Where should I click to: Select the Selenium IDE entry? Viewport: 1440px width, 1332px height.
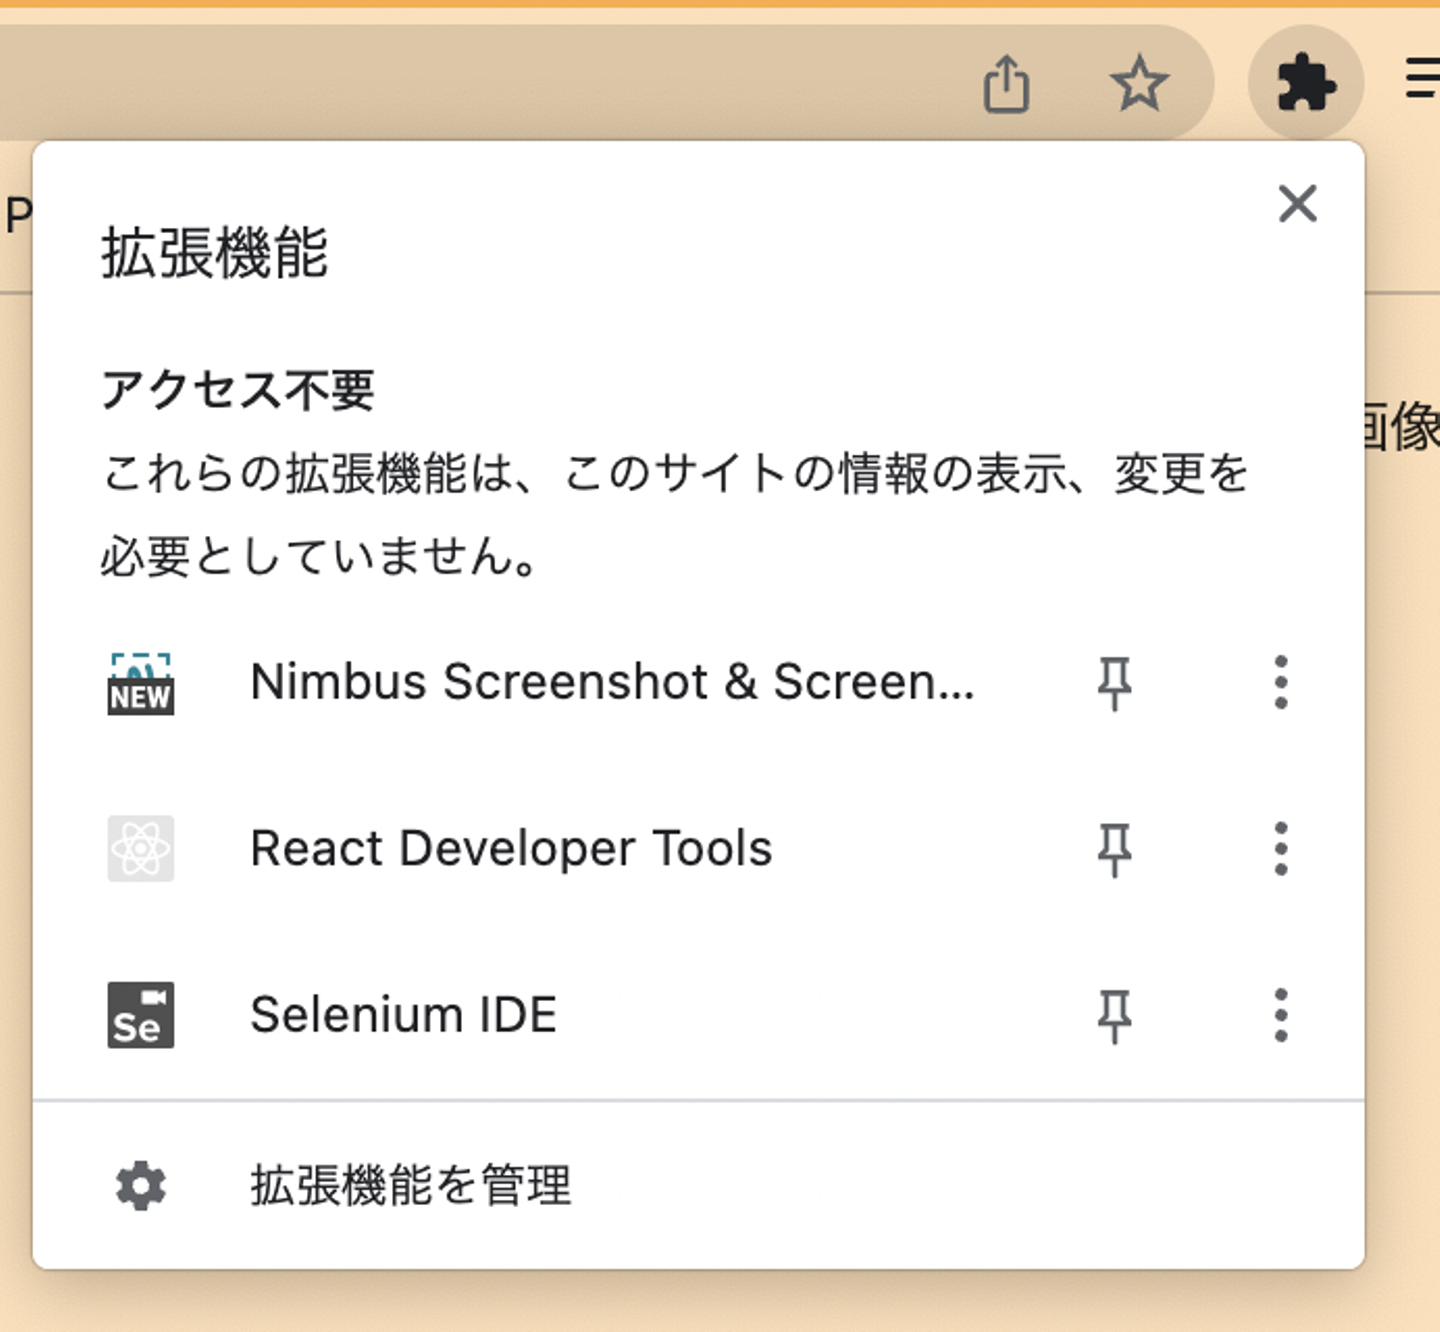tap(404, 1015)
